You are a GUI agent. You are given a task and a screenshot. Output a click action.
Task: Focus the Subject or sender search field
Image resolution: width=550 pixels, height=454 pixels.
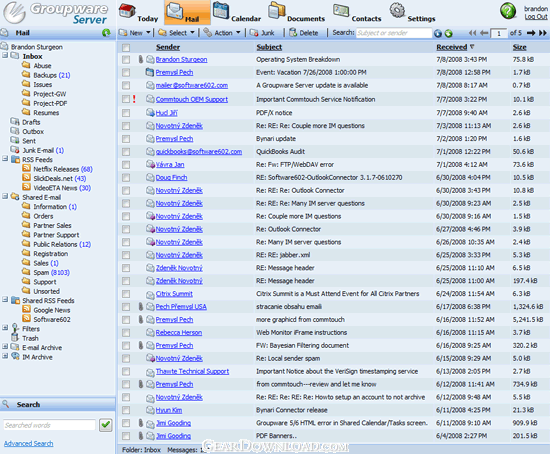coord(394,33)
